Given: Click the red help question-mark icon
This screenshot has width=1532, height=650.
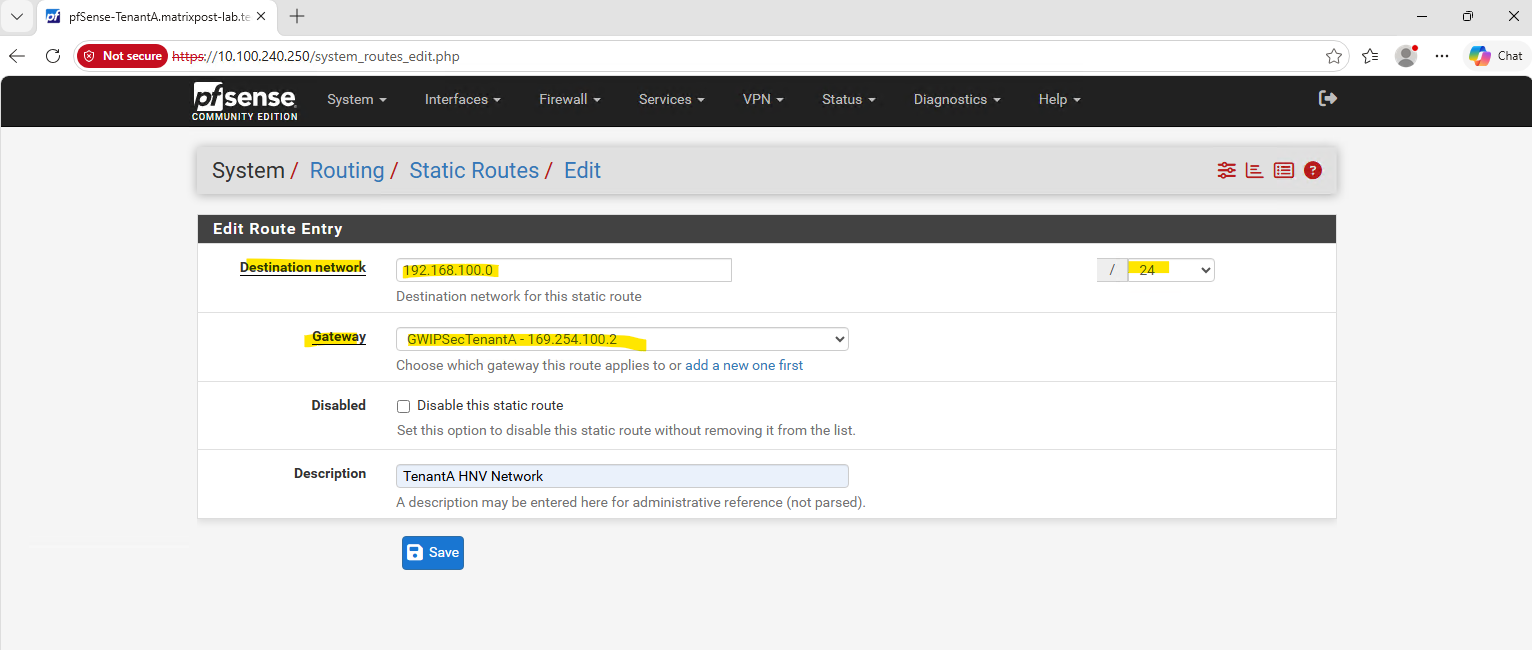Looking at the screenshot, I should (1313, 170).
